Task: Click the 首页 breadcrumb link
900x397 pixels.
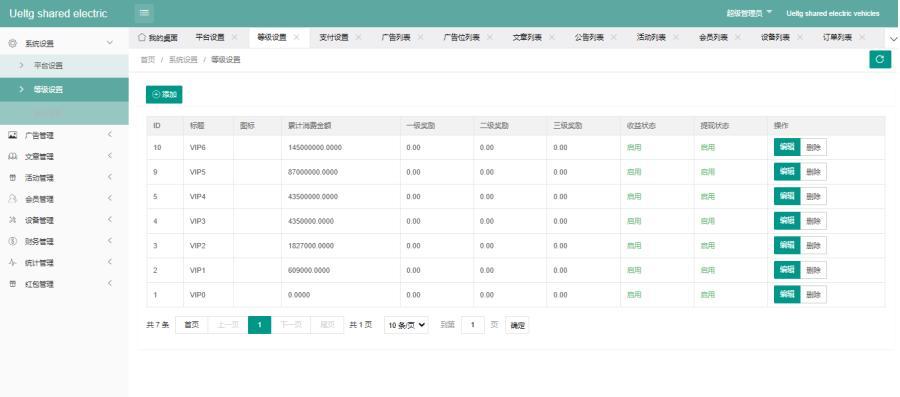Action: pos(148,60)
